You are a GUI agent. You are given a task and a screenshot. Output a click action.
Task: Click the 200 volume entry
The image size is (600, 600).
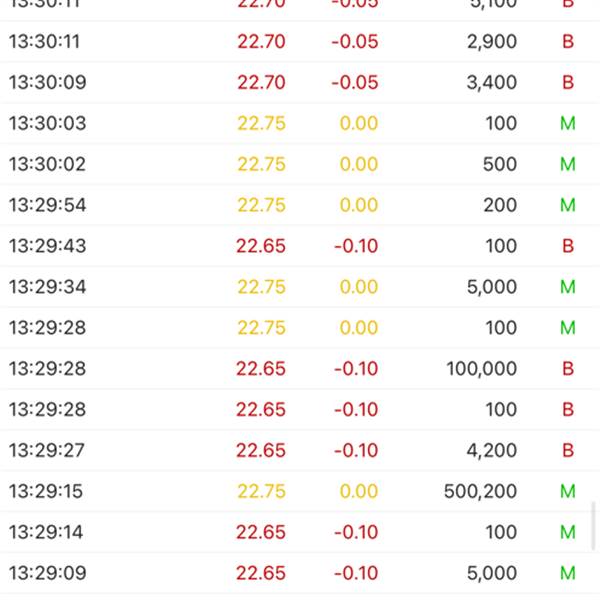coord(499,205)
